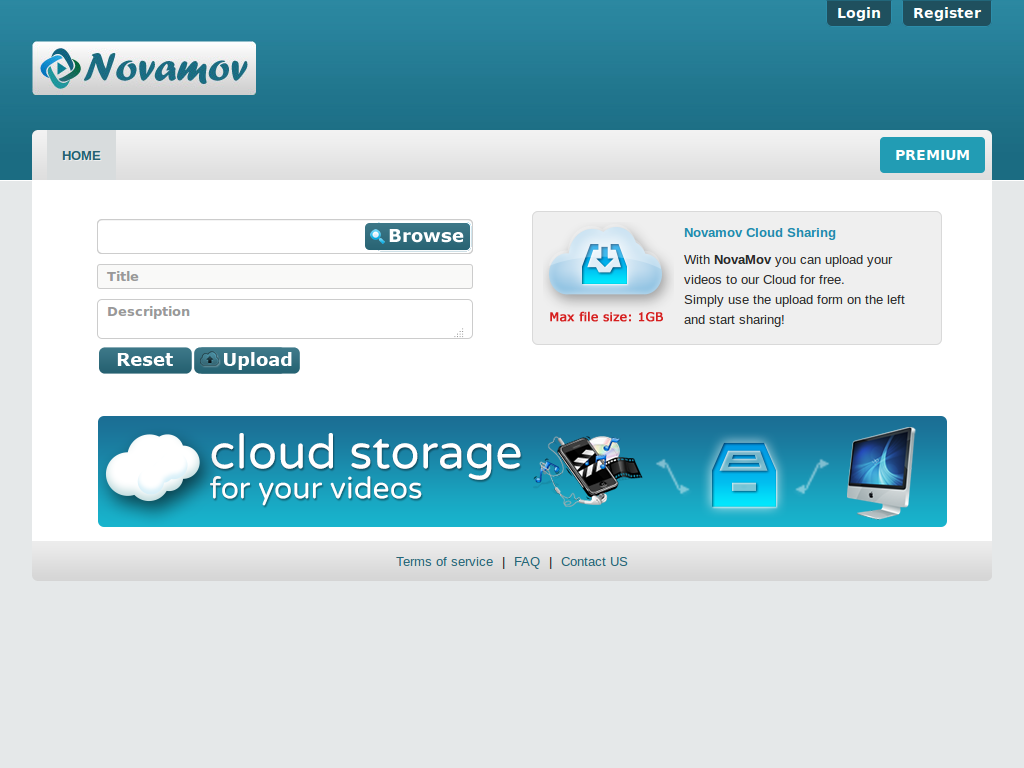
Task: Click the blue file drawer icon in banner
Action: coord(744,475)
